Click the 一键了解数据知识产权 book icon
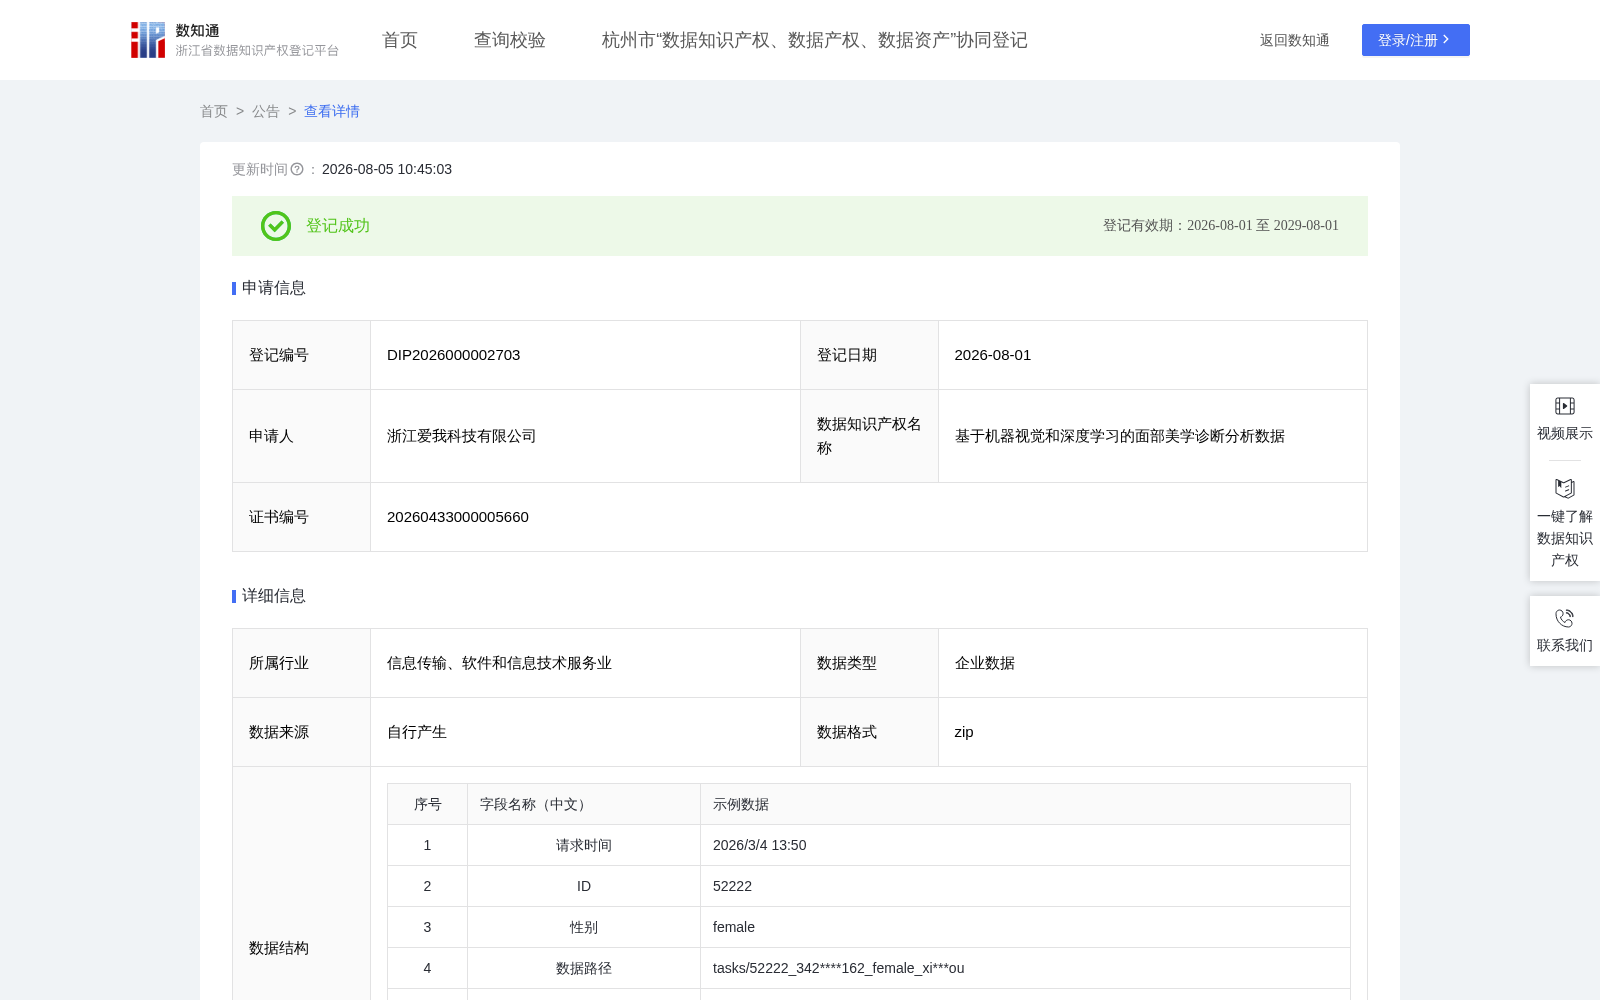The image size is (1600, 1000). [x=1565, y=489]
